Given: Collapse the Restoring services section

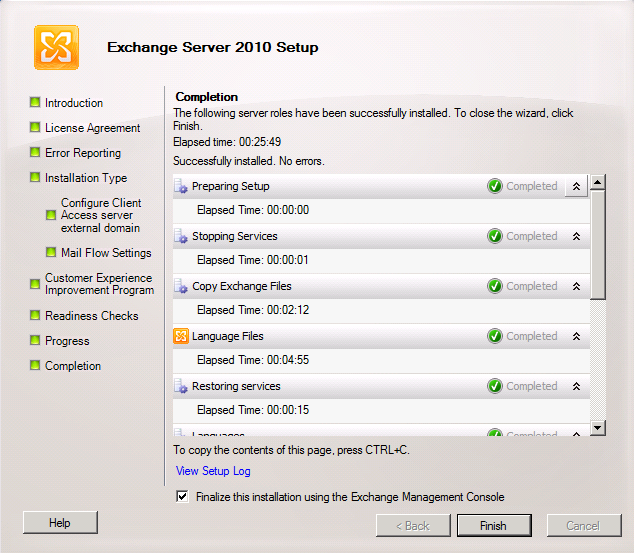Looking at the screenshot, I should 576,386.
